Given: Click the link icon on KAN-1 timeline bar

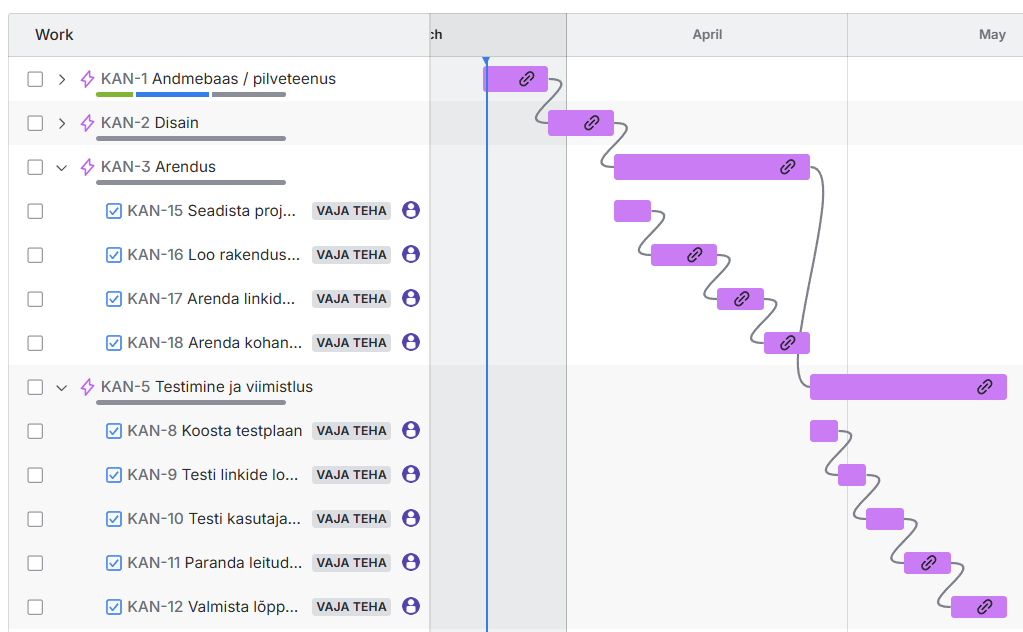Looking at the screenshot, I should (527, 79).
